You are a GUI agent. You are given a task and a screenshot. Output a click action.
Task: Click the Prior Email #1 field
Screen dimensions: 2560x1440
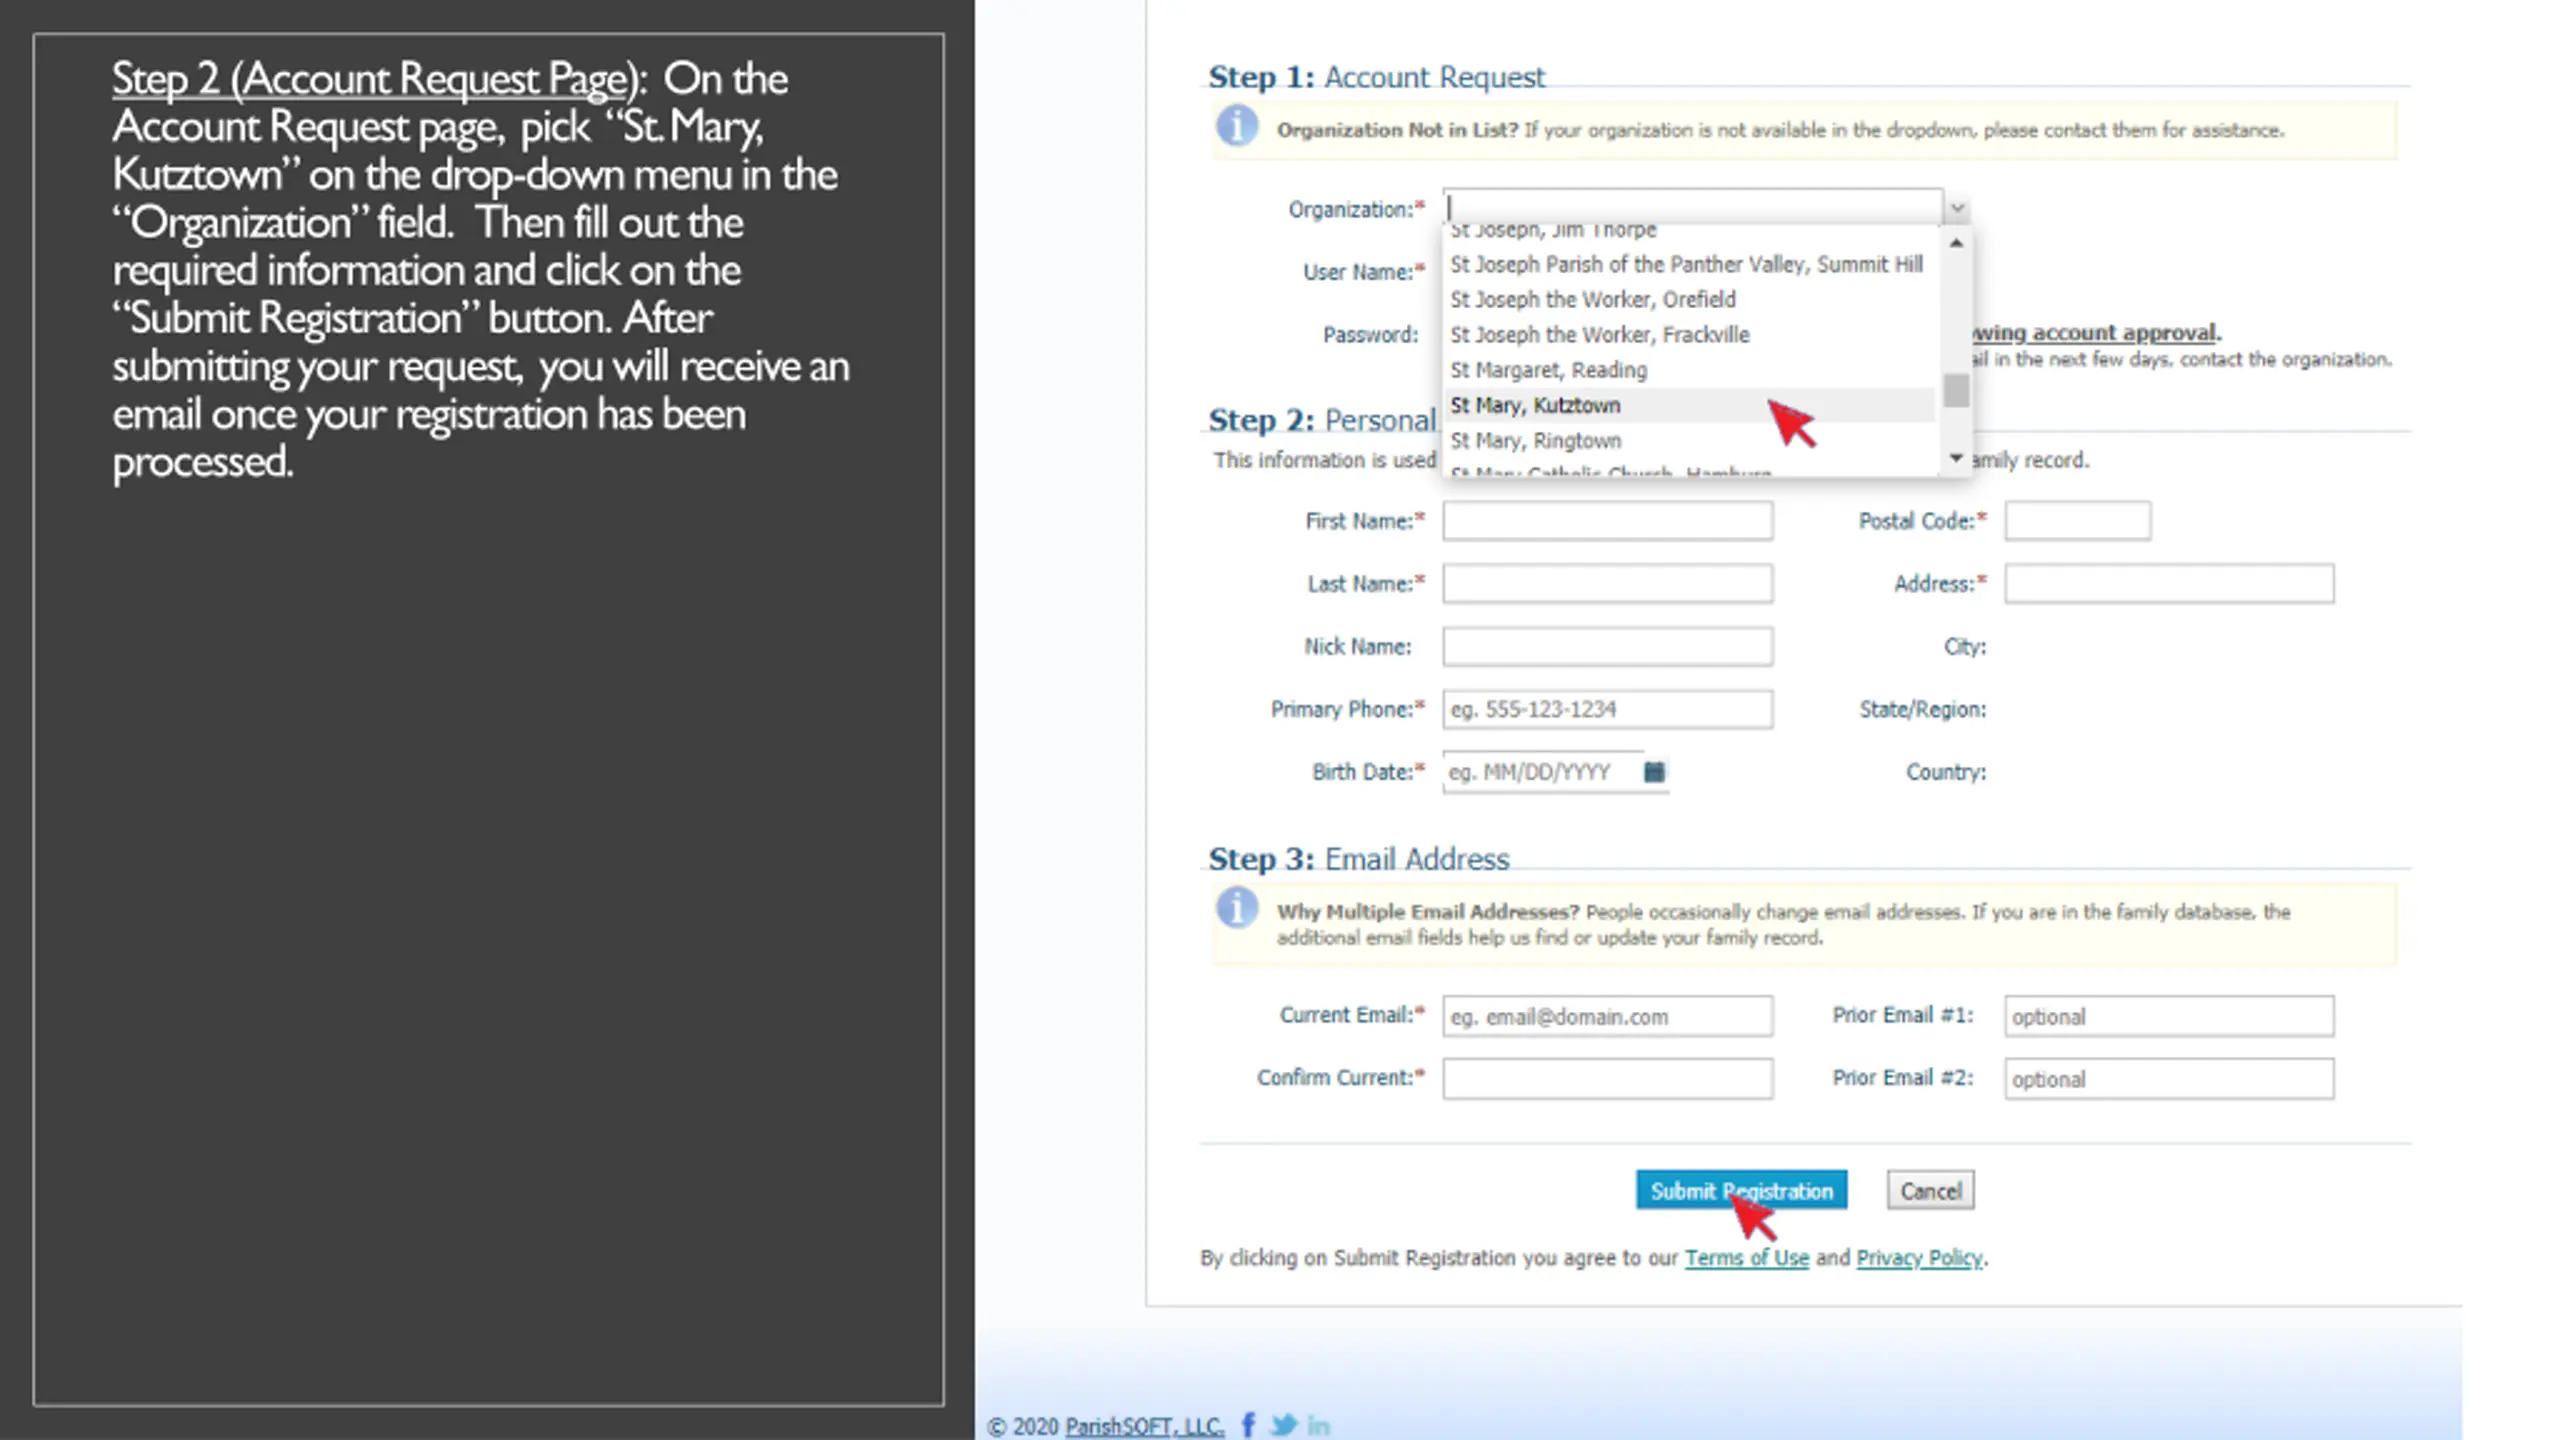pos(2169,1016)
